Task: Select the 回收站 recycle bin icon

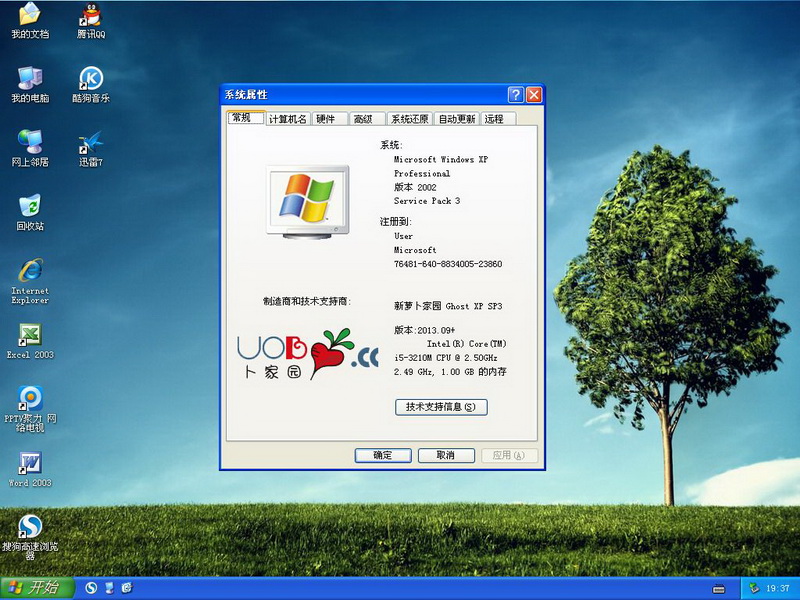Action: pyautogui.click(x=30, y=208)
